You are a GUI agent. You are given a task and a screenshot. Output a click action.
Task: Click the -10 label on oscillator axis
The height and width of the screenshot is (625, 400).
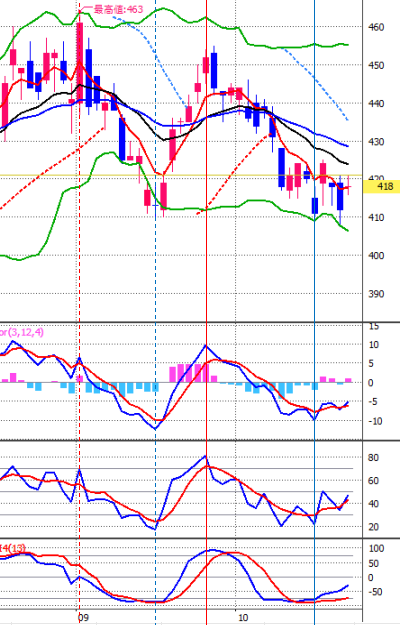[375, 421]
